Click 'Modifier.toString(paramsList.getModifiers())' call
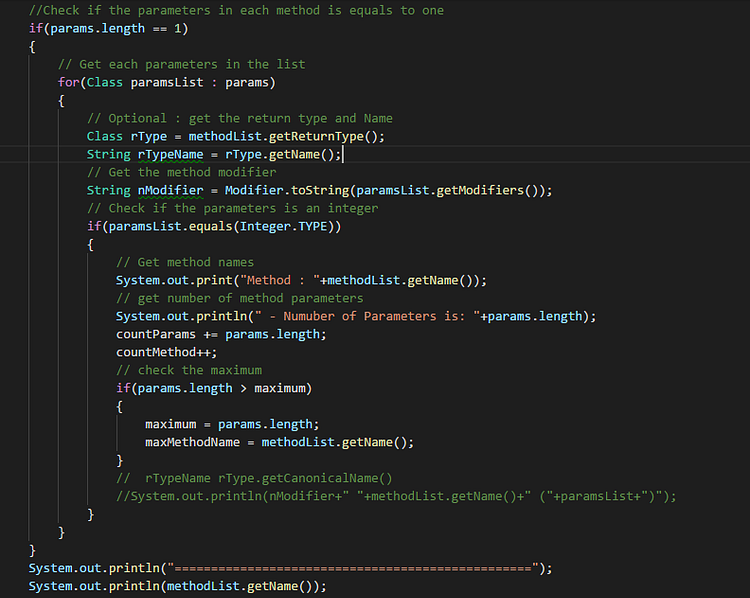The image size is (750, 598). pos(385,191)
